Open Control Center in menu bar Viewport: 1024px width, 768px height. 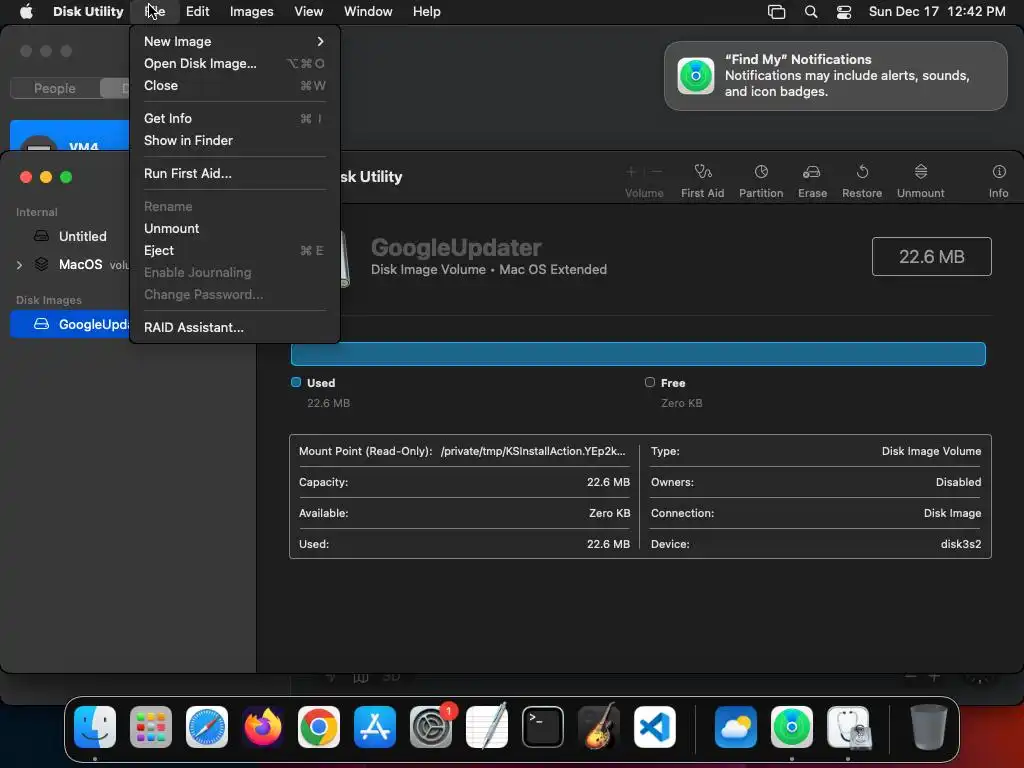pos(844,12)
